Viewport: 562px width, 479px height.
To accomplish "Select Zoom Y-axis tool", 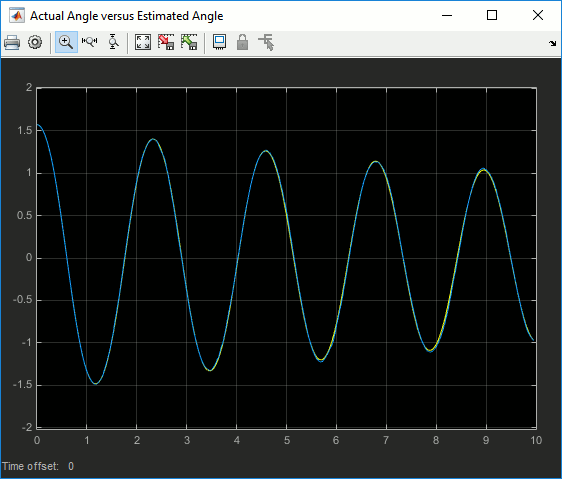I will coord(114,42).
